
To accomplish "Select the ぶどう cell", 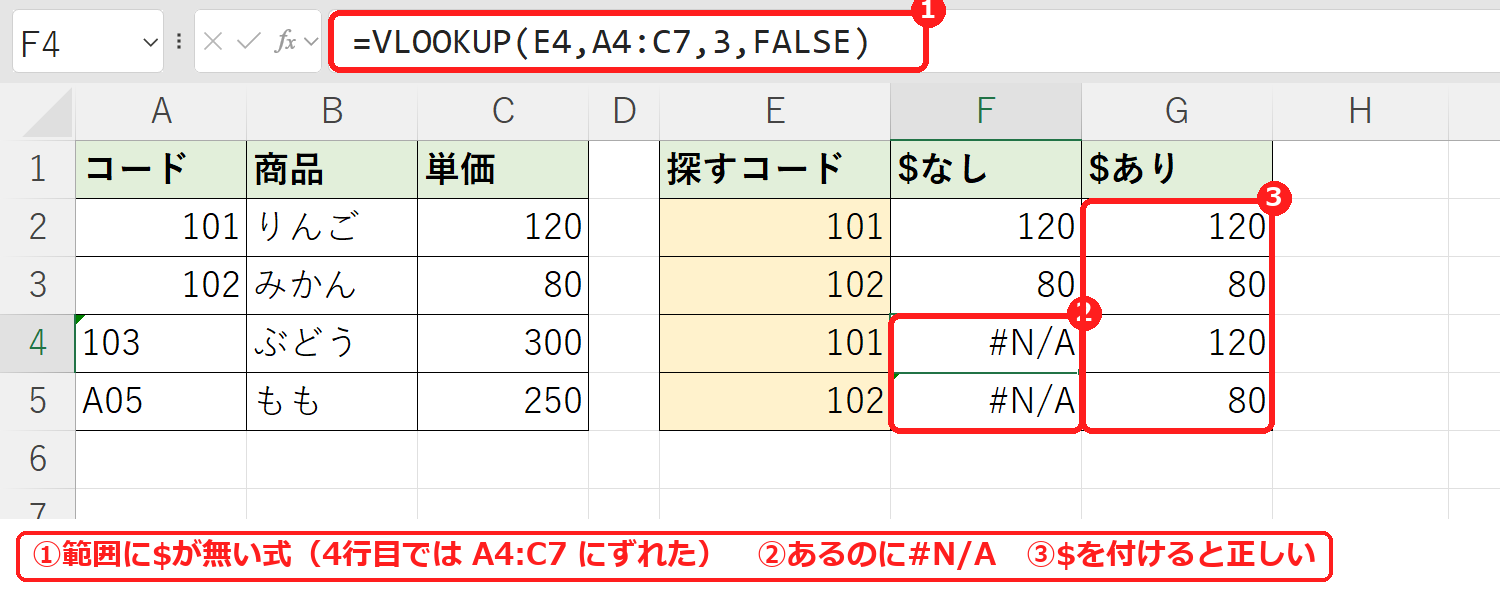I will click(332, 343).
